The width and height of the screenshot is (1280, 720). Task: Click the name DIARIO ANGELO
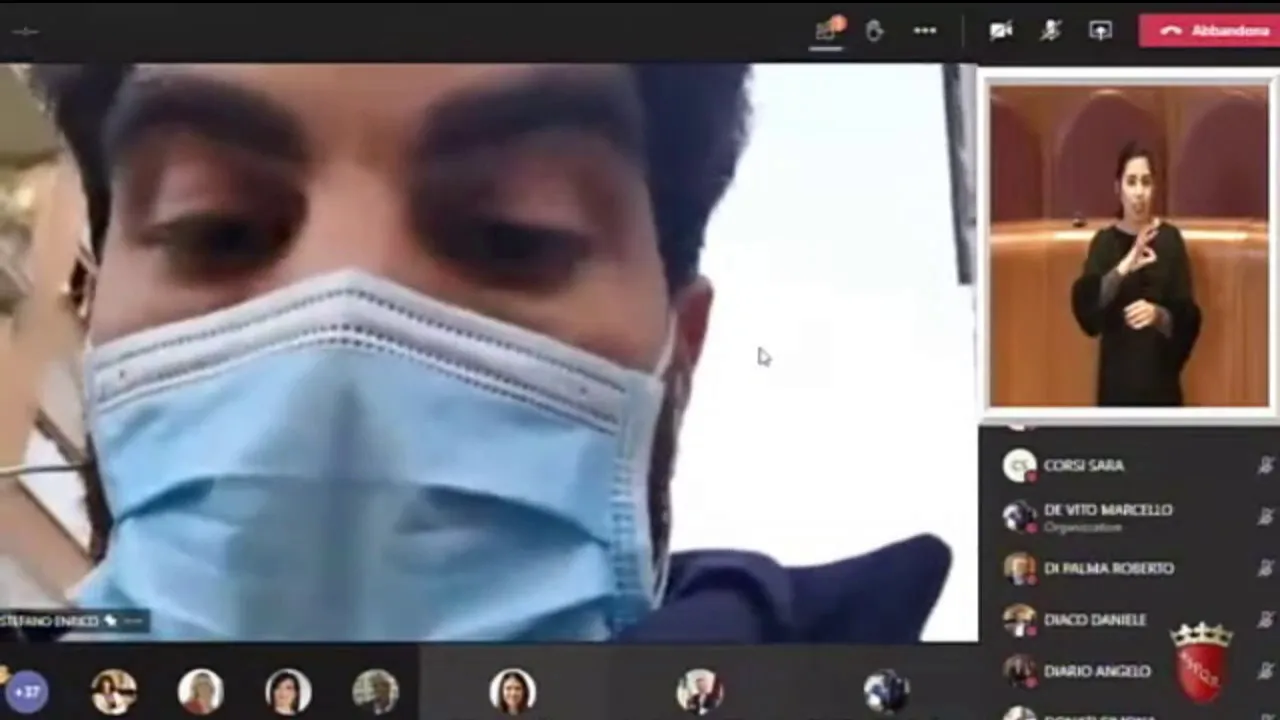[x=1097, y=671]
